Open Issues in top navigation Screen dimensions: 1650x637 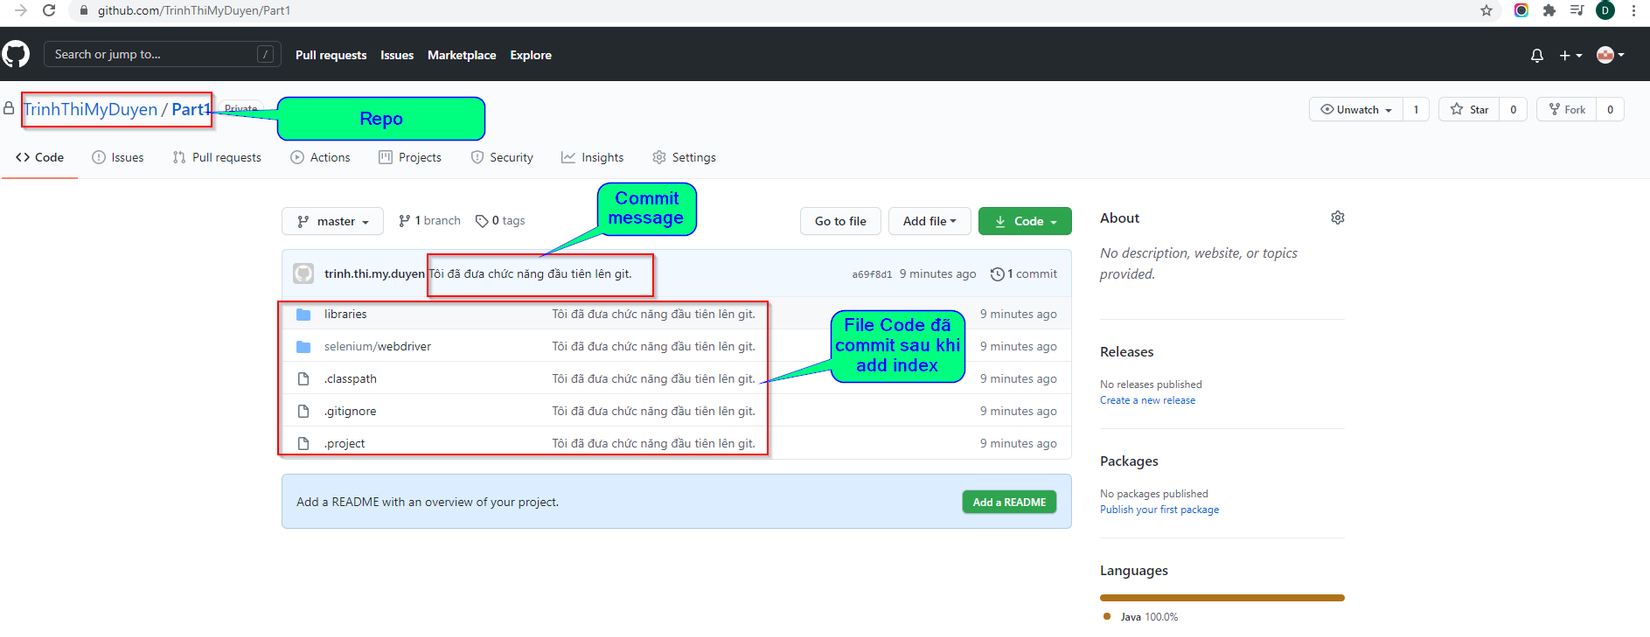[x=397, y=55]
